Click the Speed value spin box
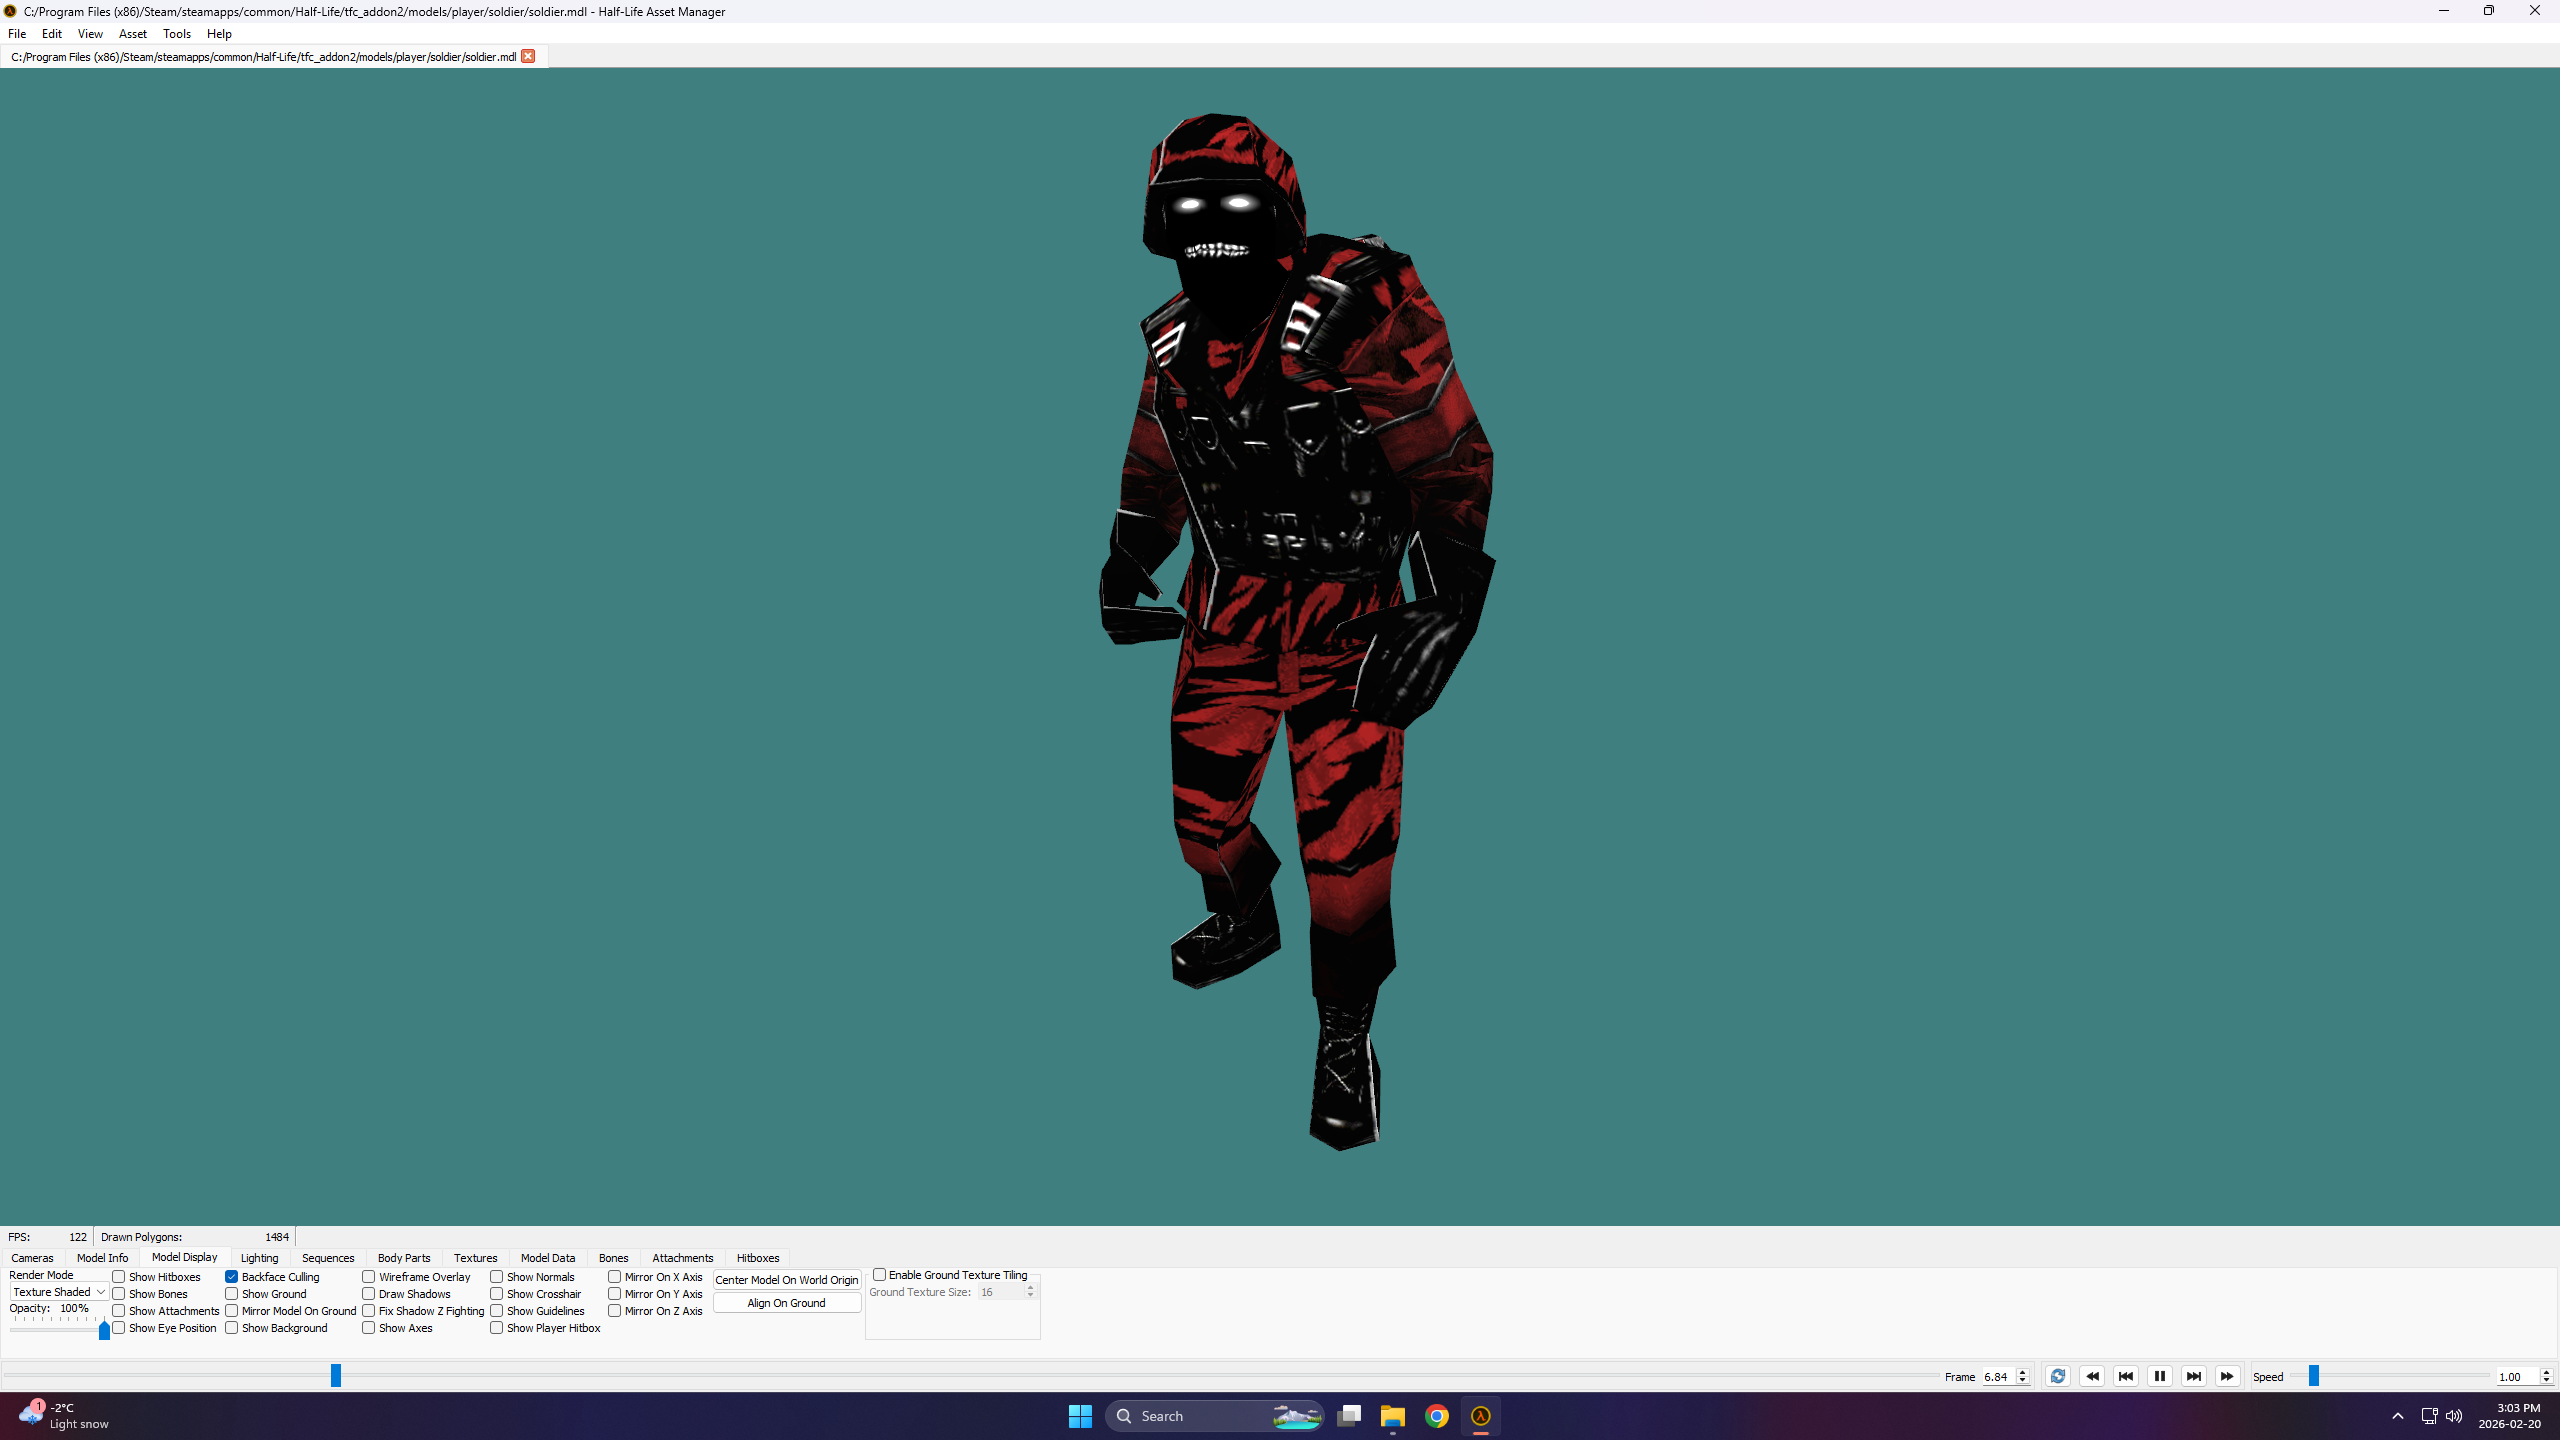This screenshot has width=2560, height=1440. click(x=2524, y=1377)
